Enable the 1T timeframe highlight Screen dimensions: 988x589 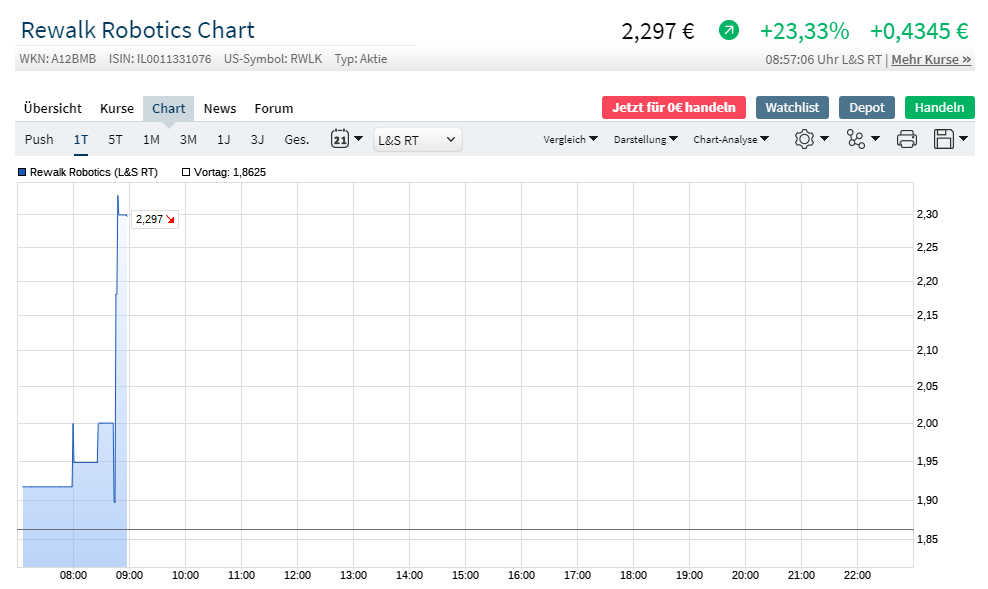pos(80,139)
